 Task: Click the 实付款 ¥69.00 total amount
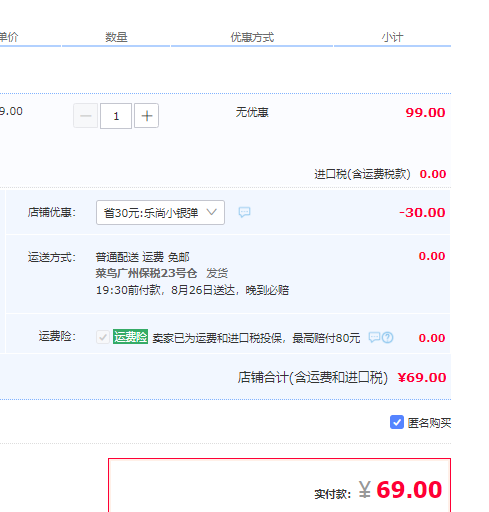click(x=378, y=490)
